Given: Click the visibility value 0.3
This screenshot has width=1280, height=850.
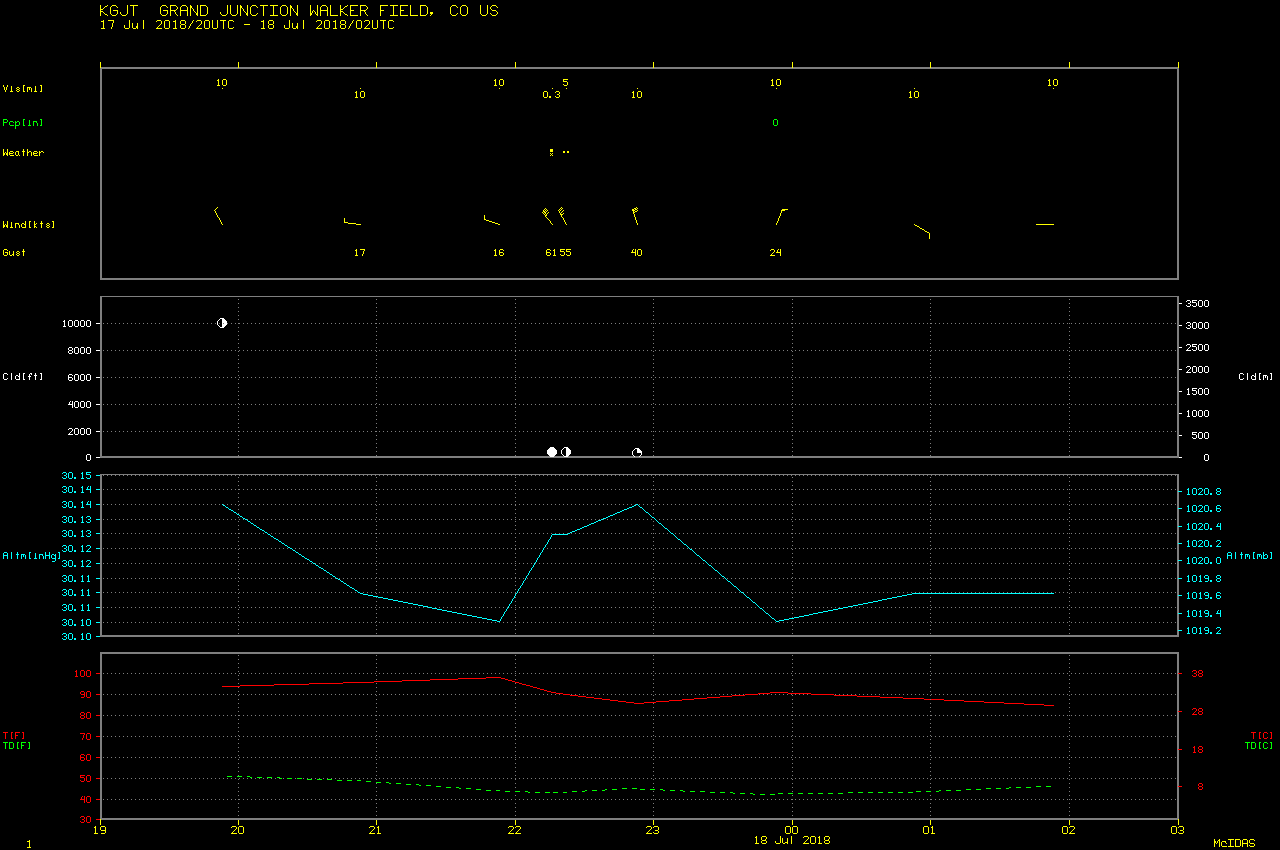Looking at the screenshot, I should tap(551, 95).
